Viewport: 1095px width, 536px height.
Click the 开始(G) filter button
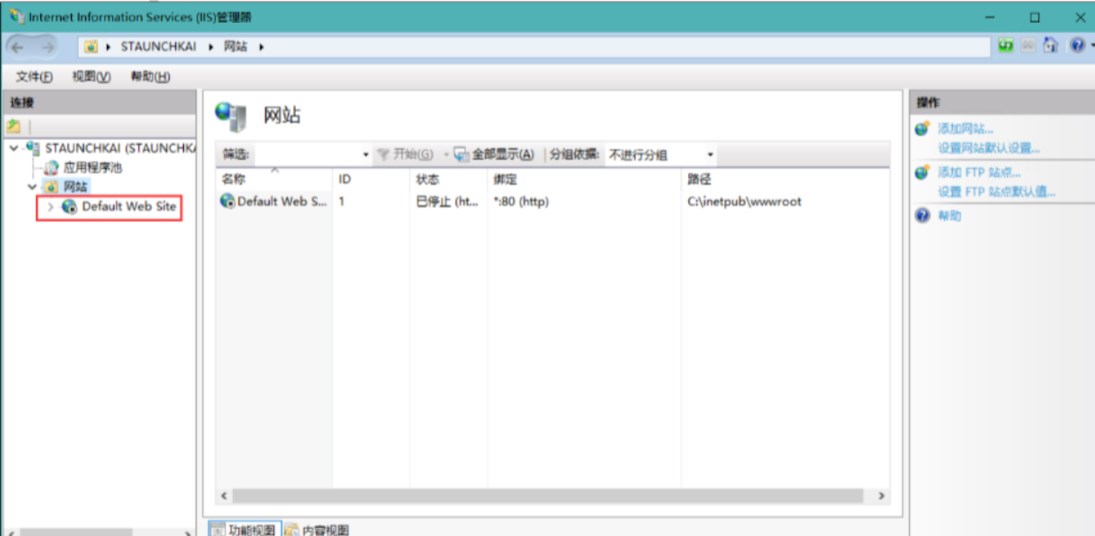[405, 154]
